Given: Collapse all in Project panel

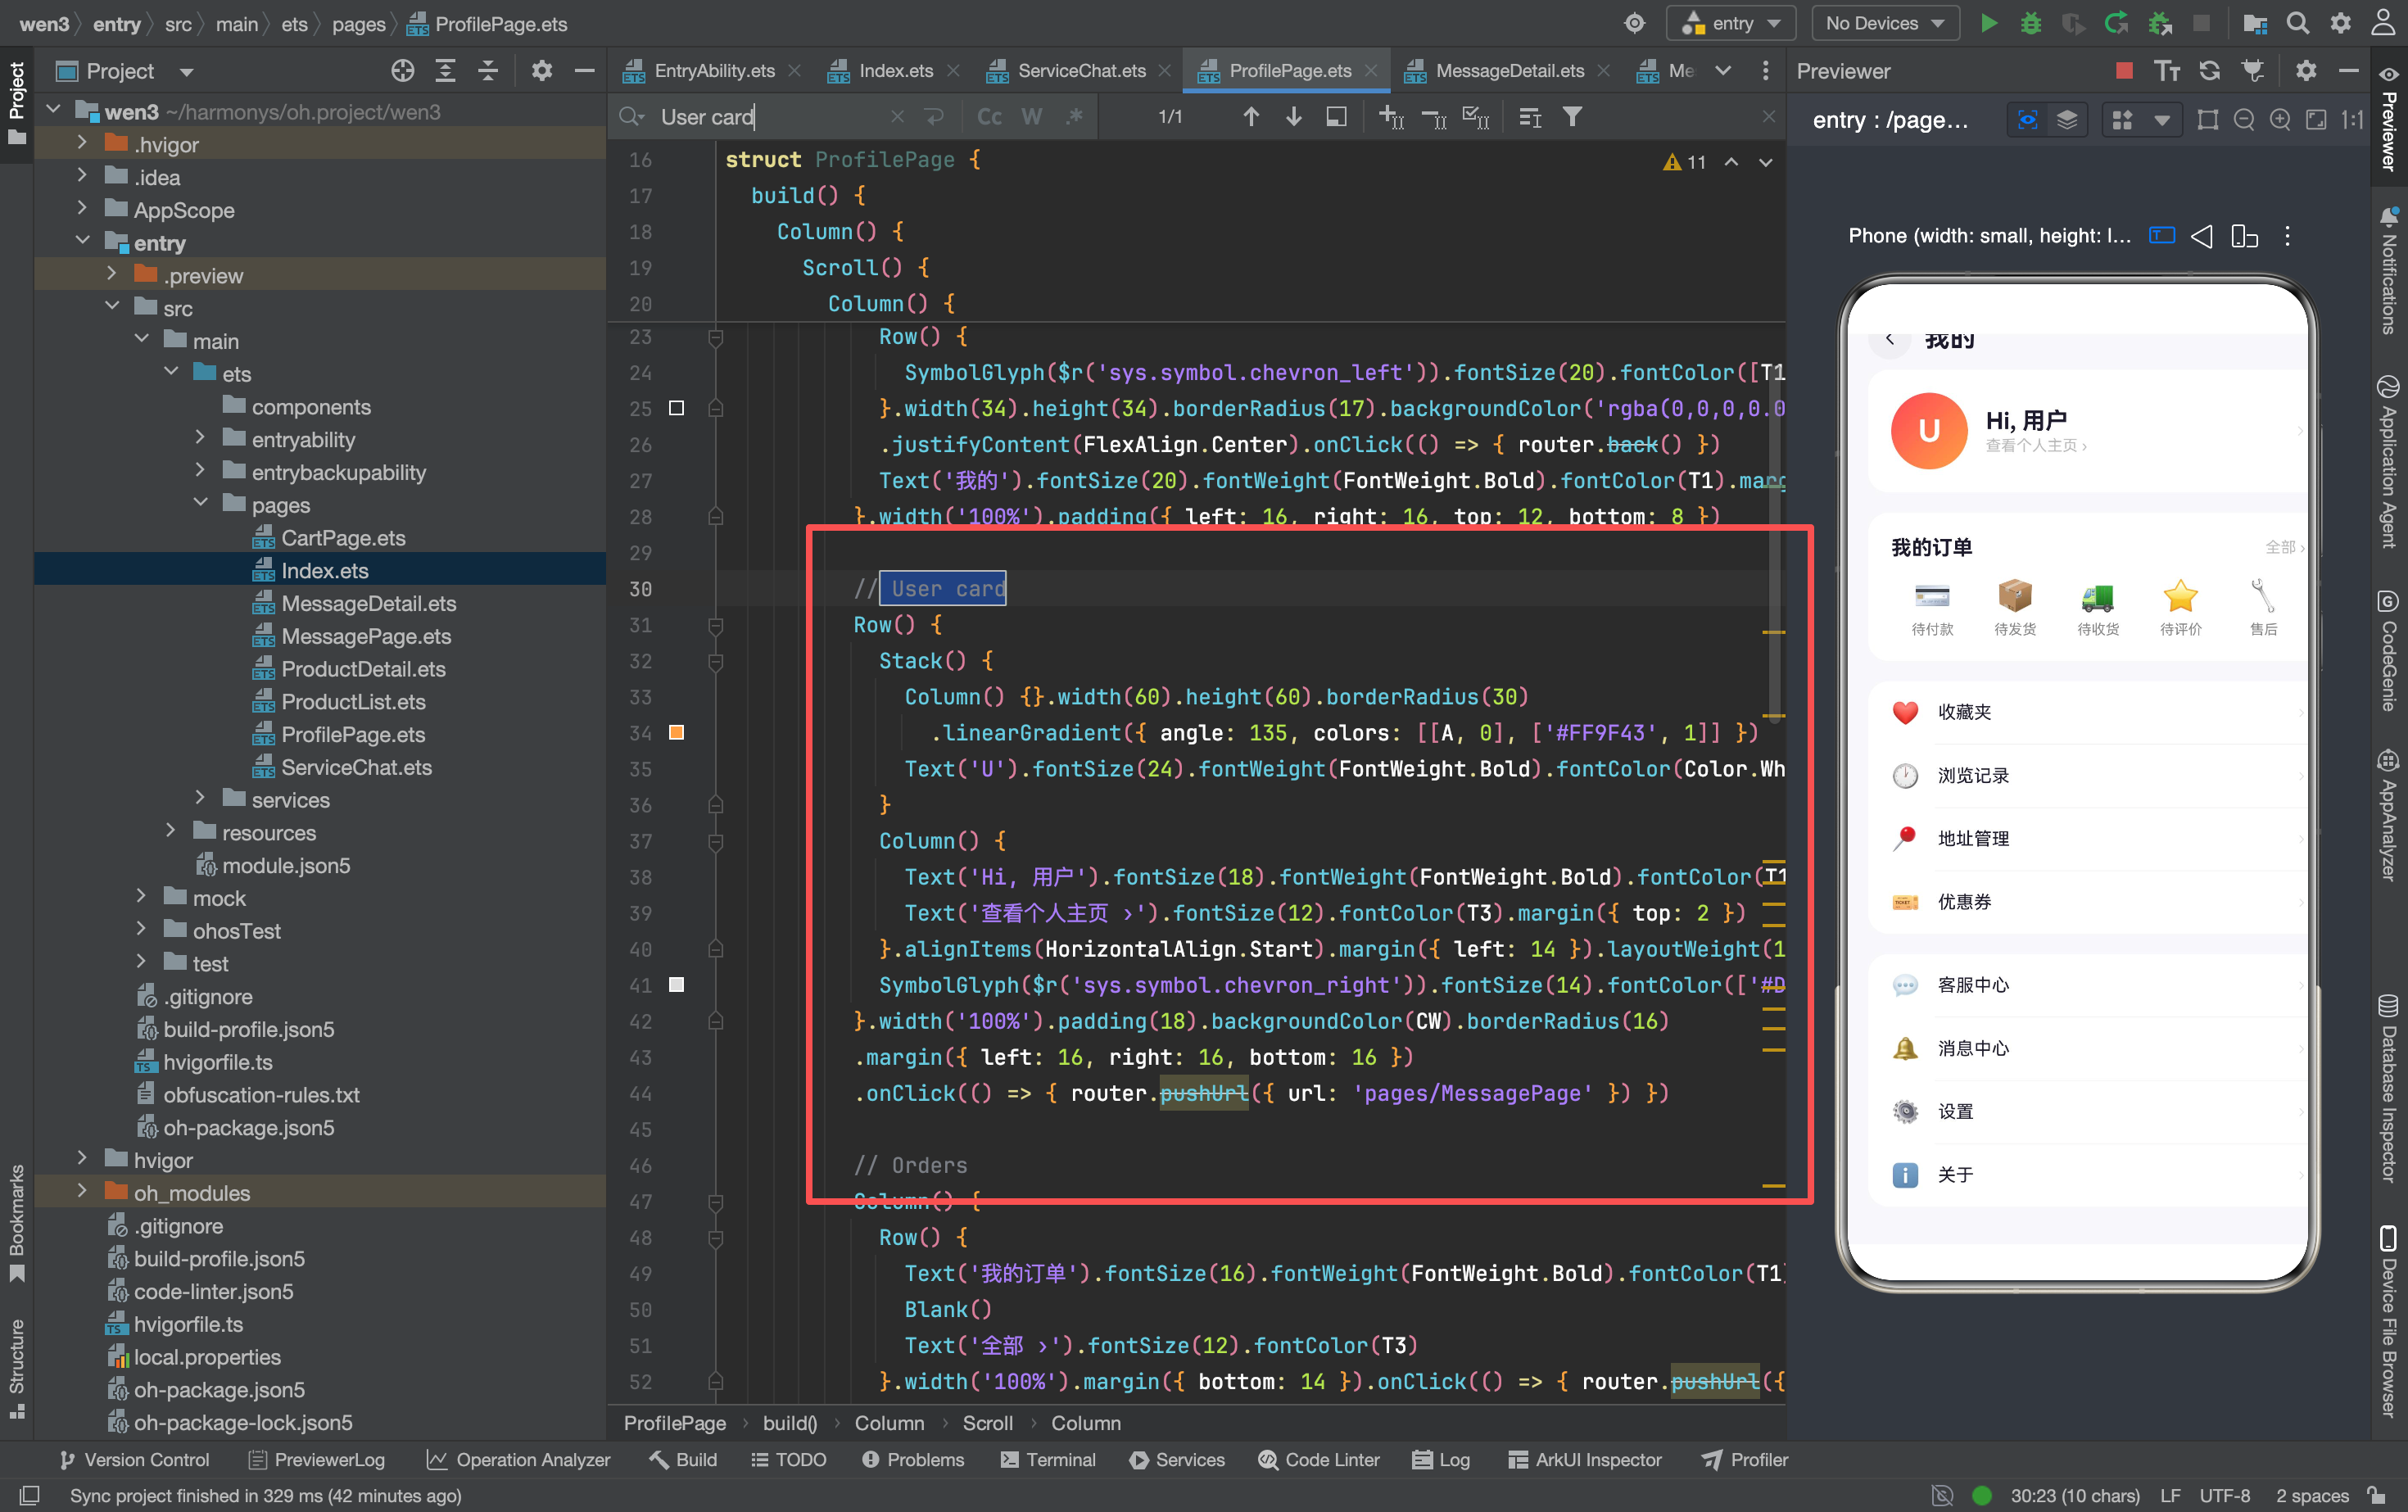Looking at the screenshot, I should [x=488, y=71].
